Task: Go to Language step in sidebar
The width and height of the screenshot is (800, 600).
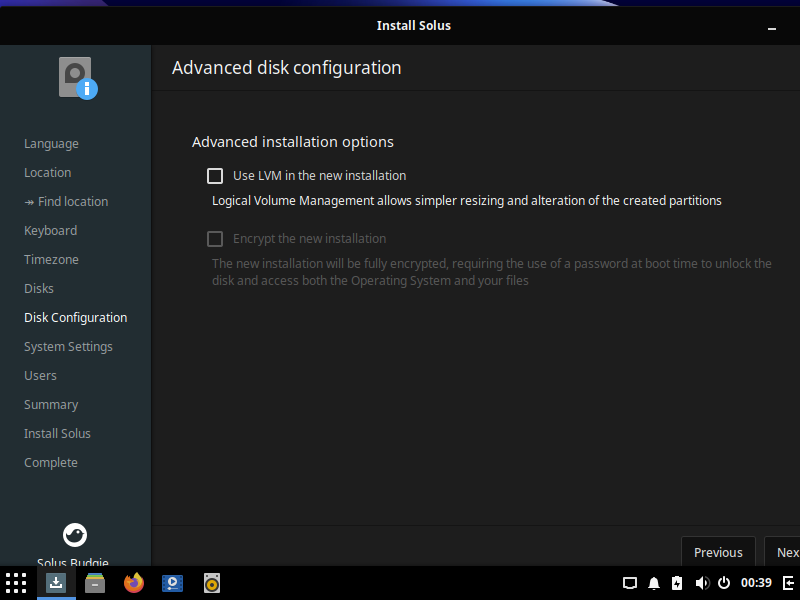Action: pos(51,144)
